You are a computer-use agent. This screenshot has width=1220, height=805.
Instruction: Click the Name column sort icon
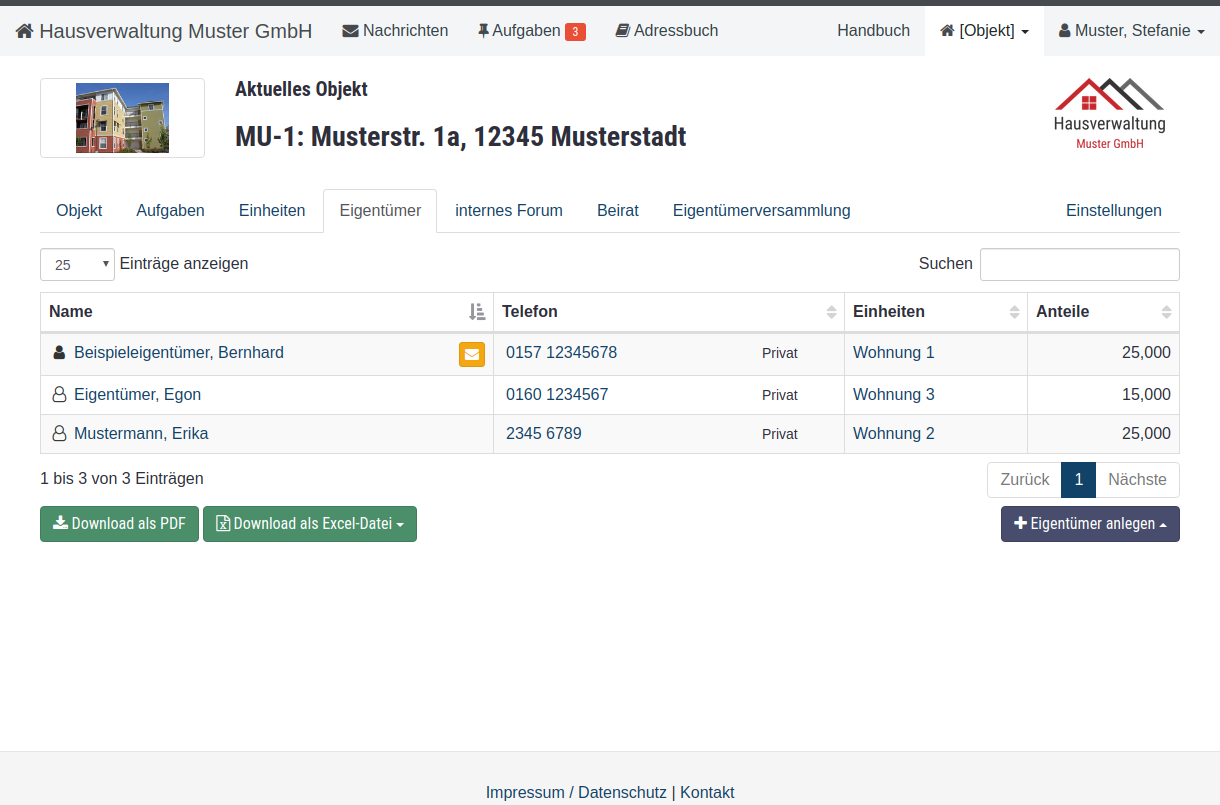[477, 312]
